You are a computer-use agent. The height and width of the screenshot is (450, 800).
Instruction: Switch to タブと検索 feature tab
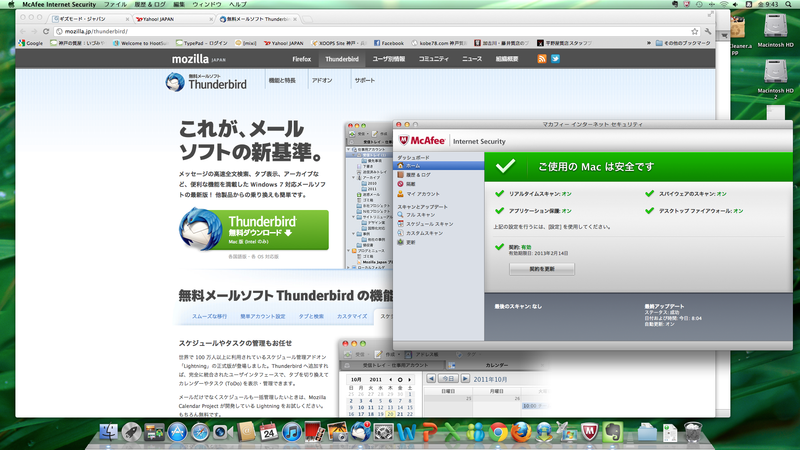click(x=311, y=316)
